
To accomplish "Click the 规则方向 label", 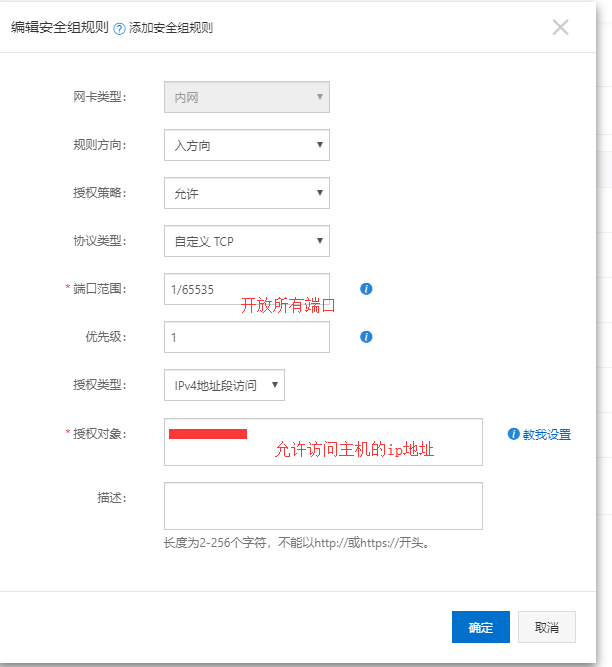I will coord(100,145).
